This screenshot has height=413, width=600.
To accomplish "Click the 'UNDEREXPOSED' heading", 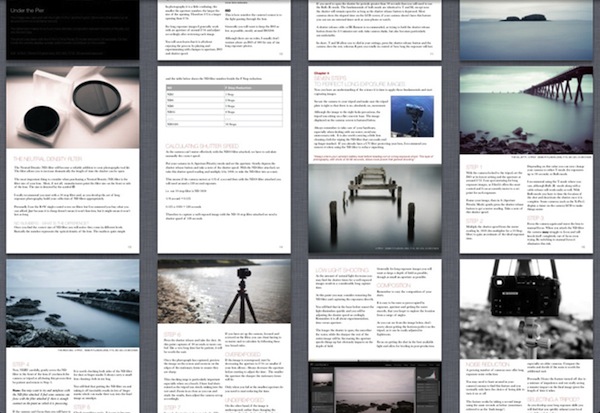I will coord(245,400).
